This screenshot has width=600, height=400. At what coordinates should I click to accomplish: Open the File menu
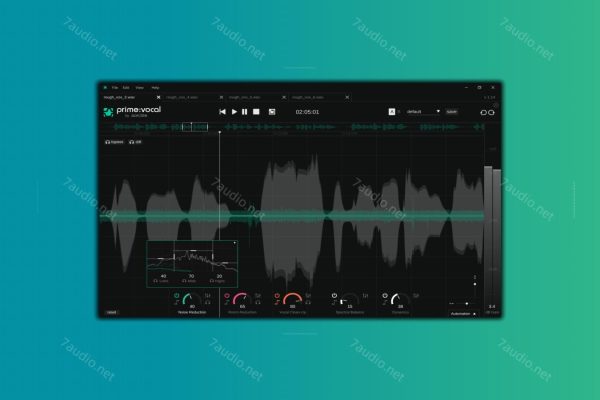115,88
